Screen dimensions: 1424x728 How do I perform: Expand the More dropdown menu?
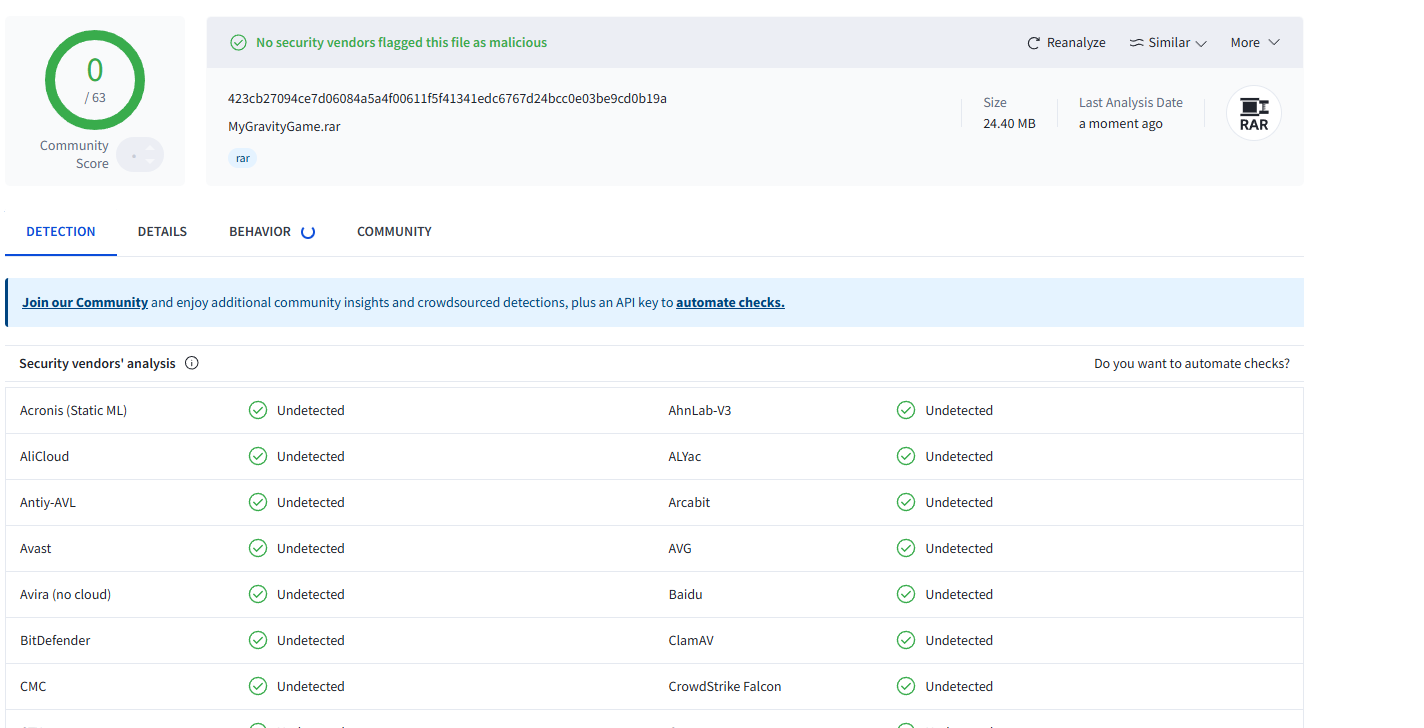(x=1255, y=43)
